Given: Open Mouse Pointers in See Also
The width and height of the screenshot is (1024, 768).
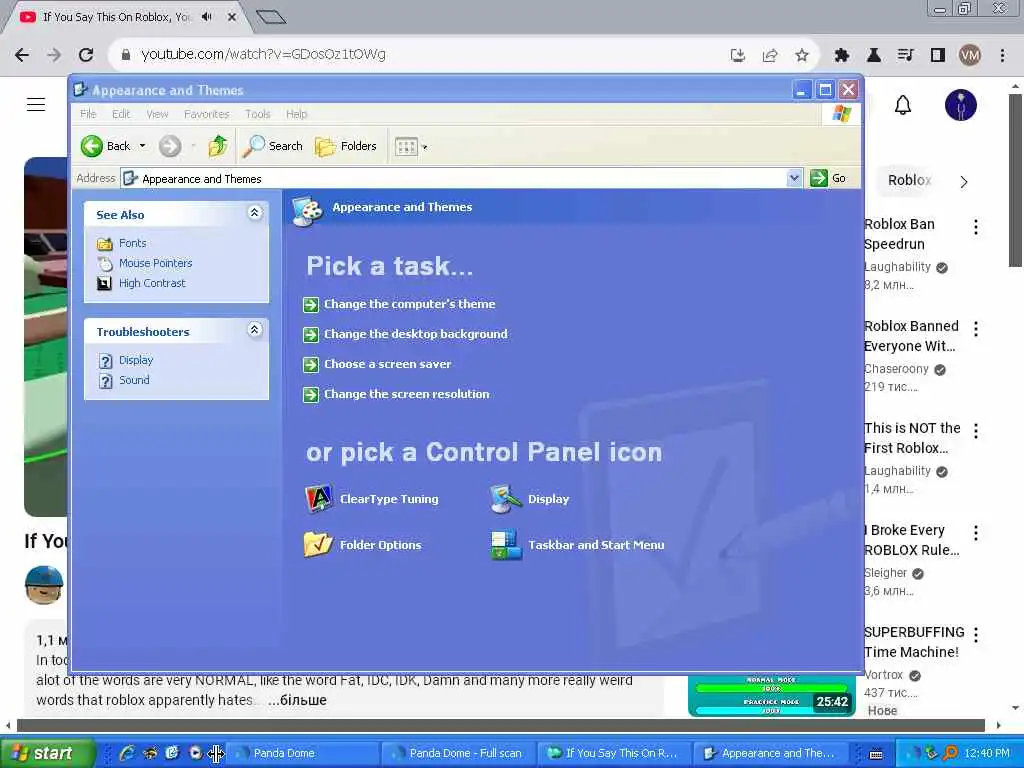Looking at the screenshot, I should tap(155, 263).
